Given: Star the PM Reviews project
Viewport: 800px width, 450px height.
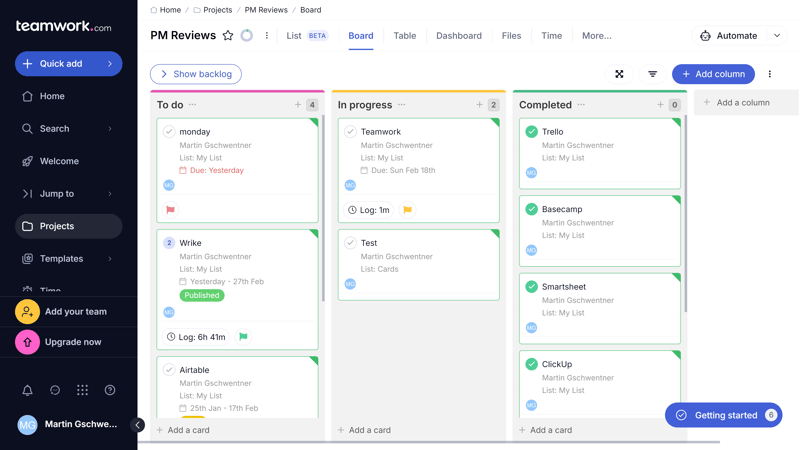Looking at the screenshot, I should tap(228, 35).
